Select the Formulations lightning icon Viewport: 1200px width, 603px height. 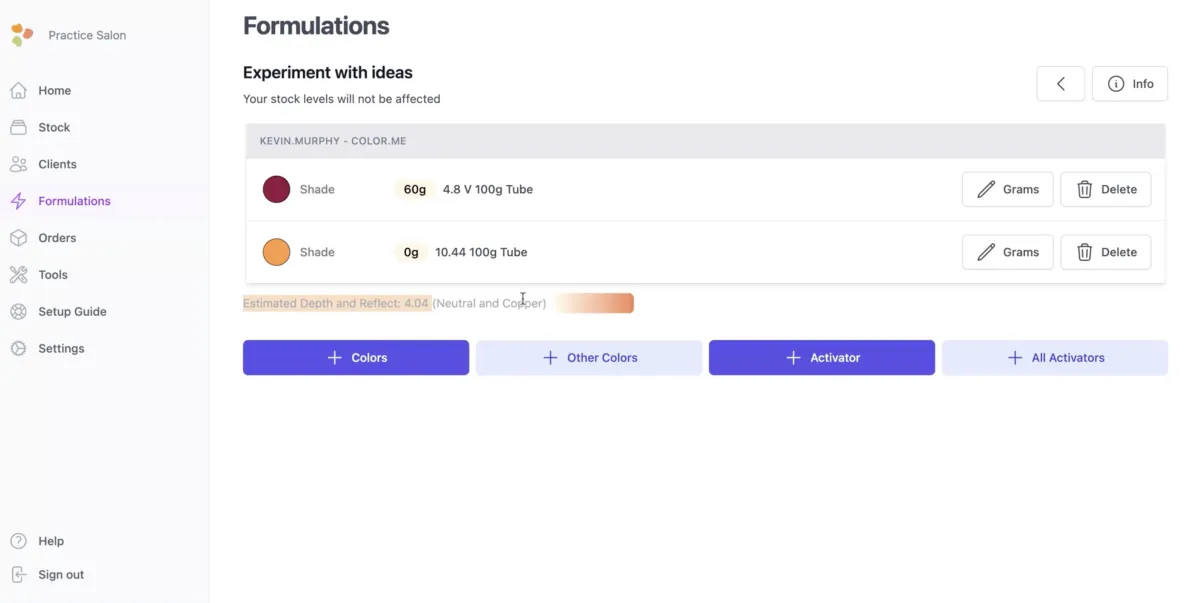tap(18, 201)
